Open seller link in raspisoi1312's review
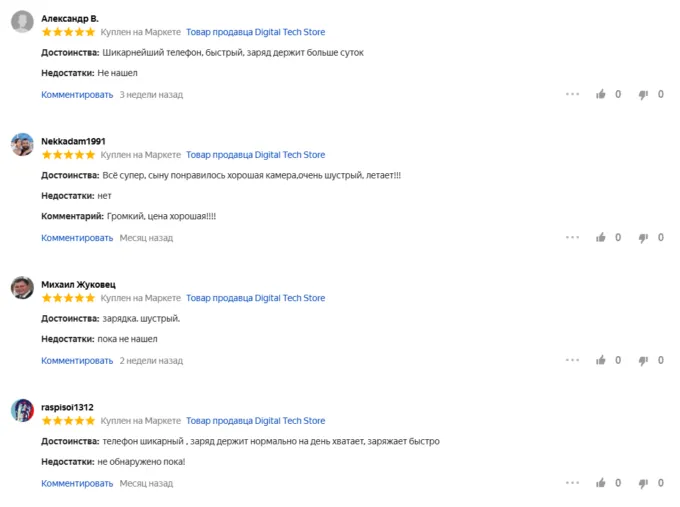Viewport: 680px width, 507px height. click(255, 421)
